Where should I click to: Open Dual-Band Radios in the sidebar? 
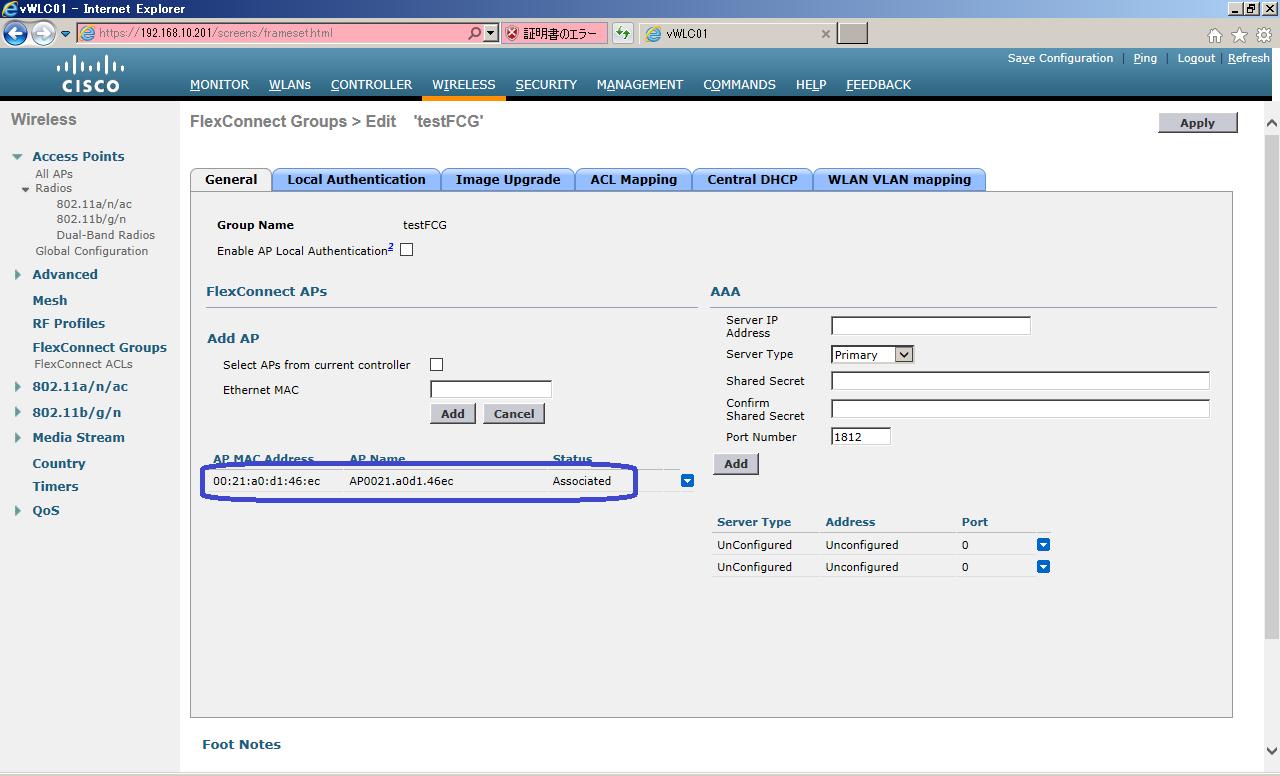tap(106, 235)
